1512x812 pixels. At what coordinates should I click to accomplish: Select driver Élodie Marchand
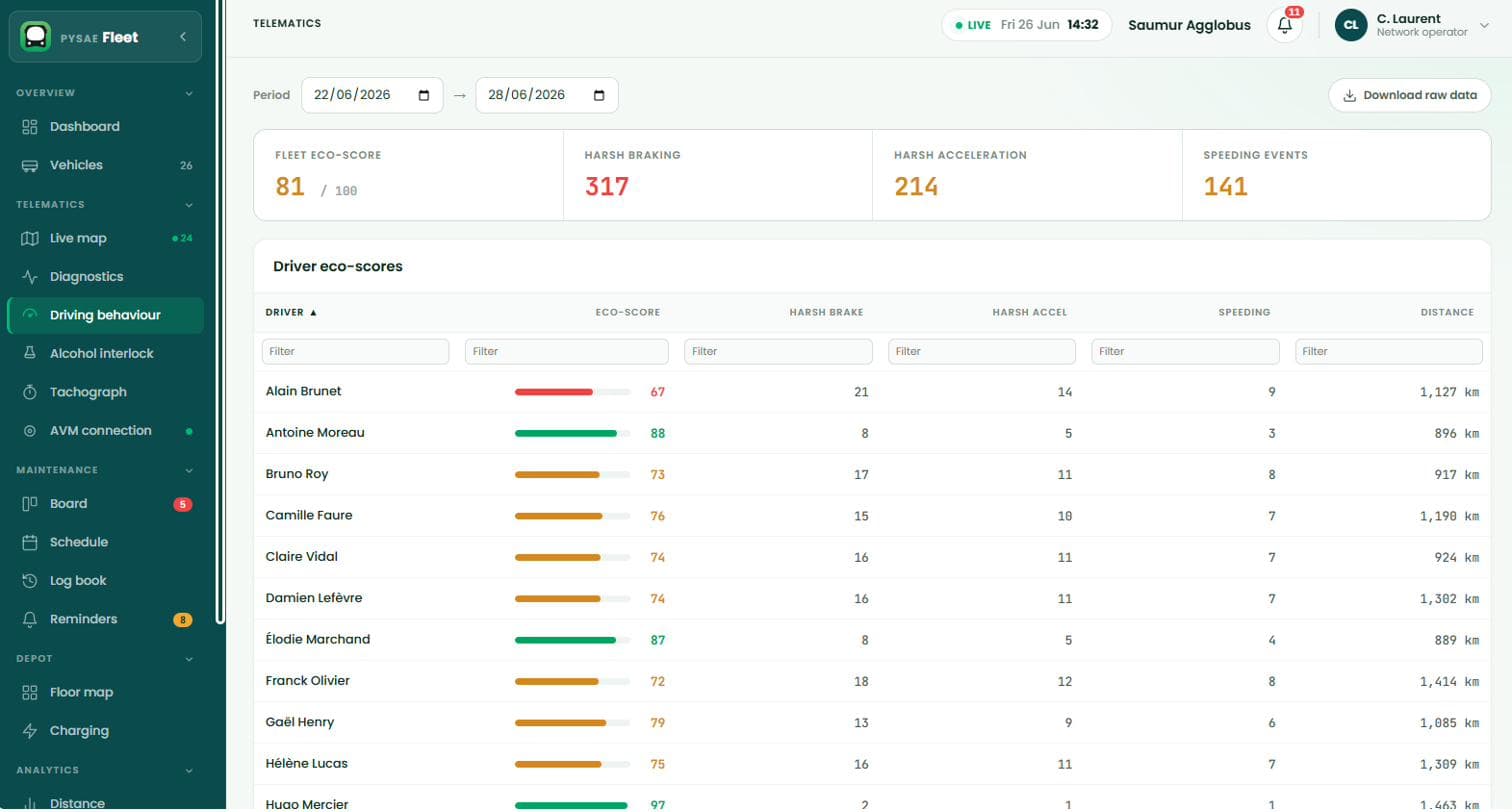click(x=318, y=639)
